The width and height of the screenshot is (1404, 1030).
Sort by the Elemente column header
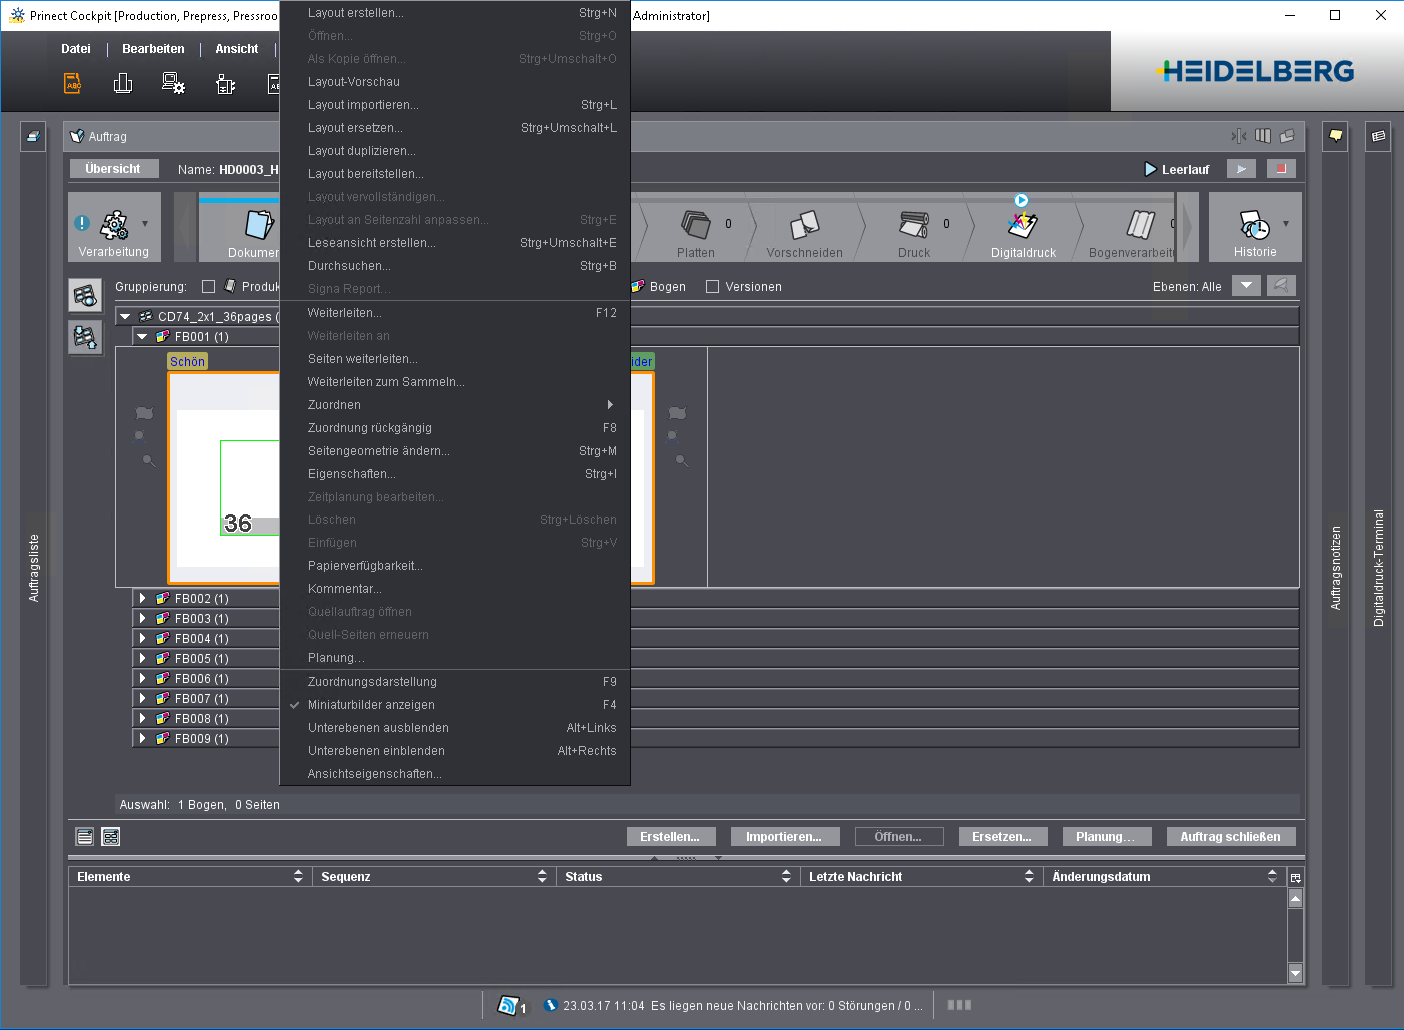click(x=190, y=877)
